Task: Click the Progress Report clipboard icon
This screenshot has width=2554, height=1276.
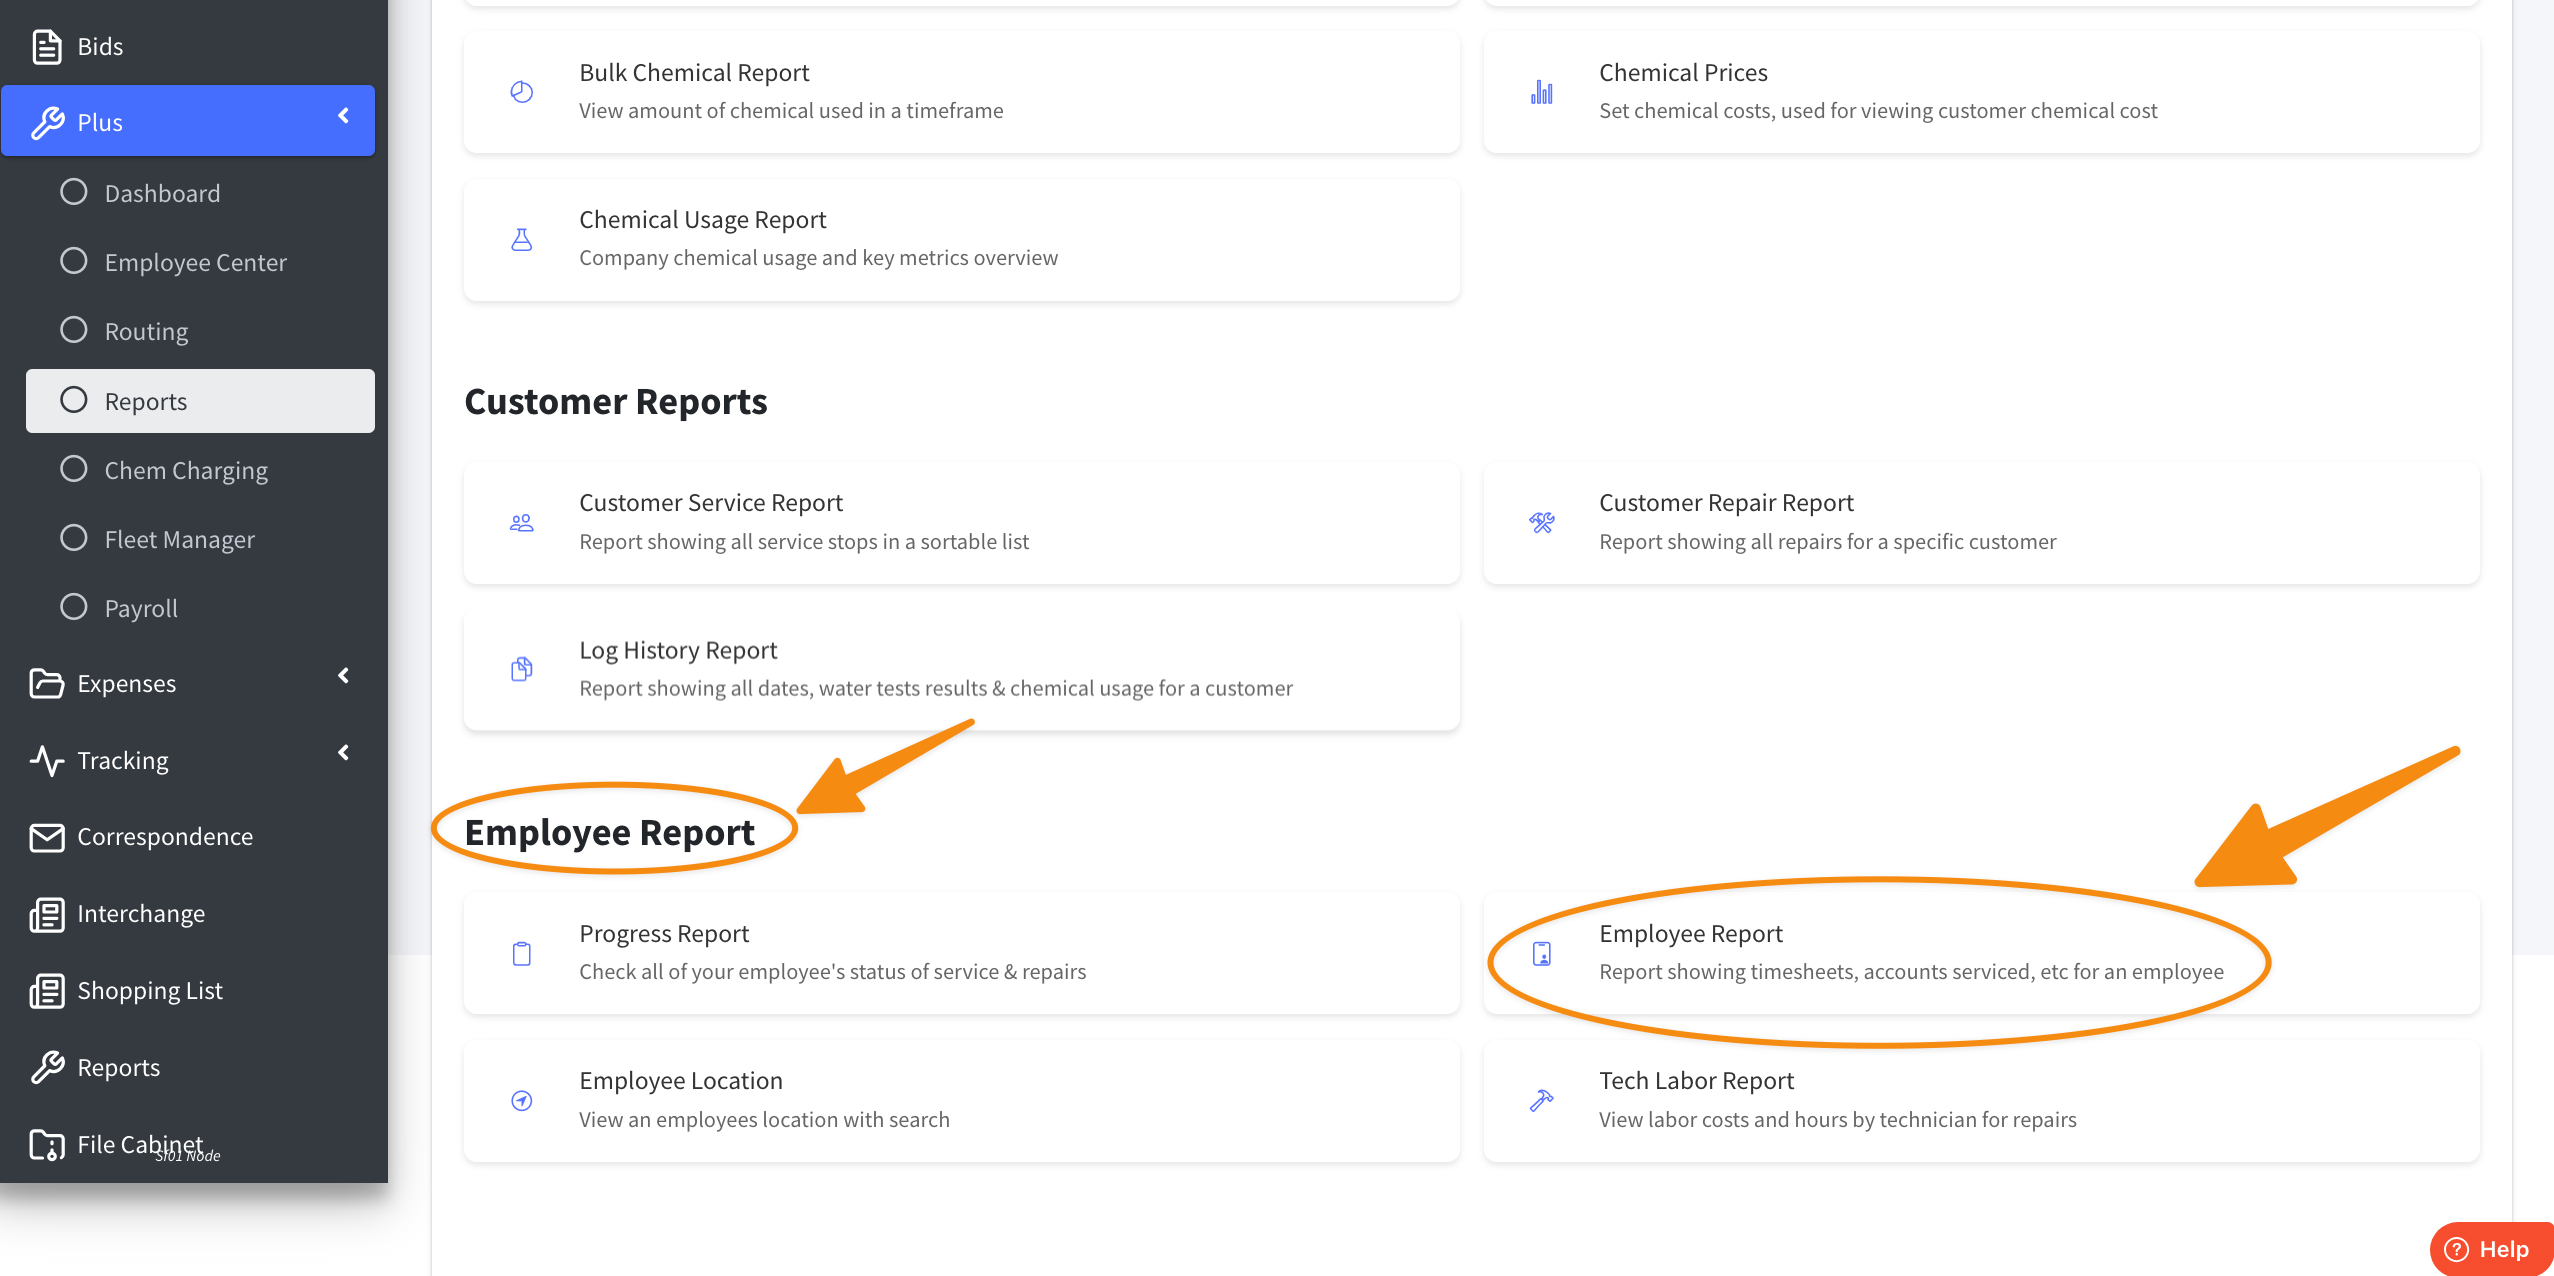Action: (x=521, y=953)
